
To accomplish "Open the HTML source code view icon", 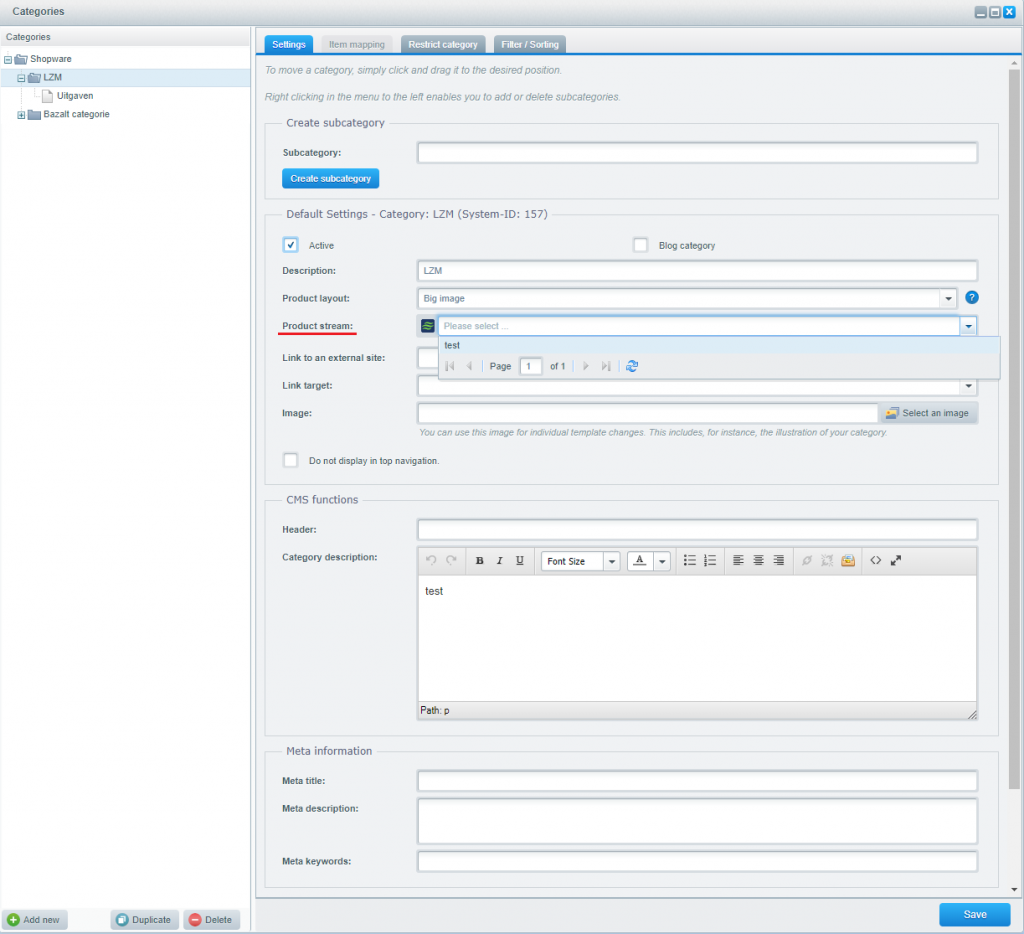I will point(874,560).
